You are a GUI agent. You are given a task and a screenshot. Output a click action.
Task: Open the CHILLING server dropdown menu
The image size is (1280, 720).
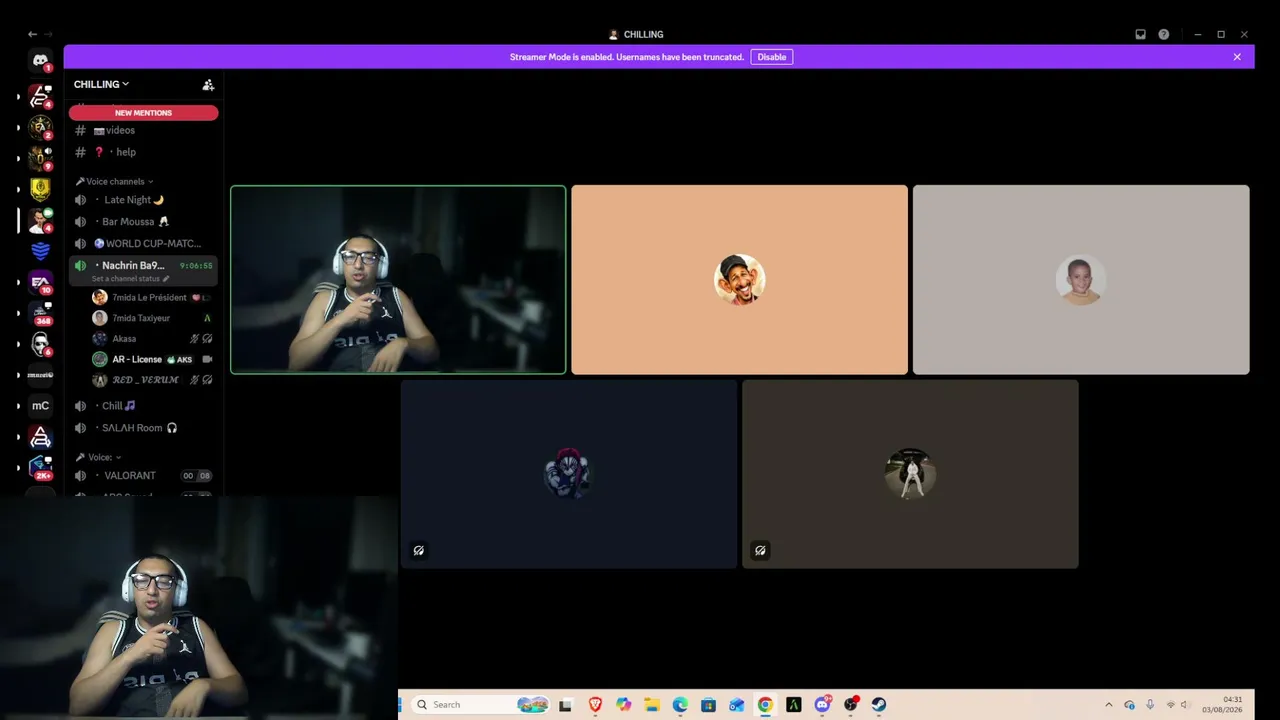coord(101,84)
